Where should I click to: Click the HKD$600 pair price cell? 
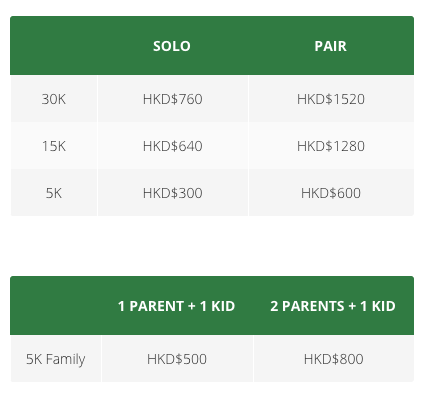click(x=331, y=193)
